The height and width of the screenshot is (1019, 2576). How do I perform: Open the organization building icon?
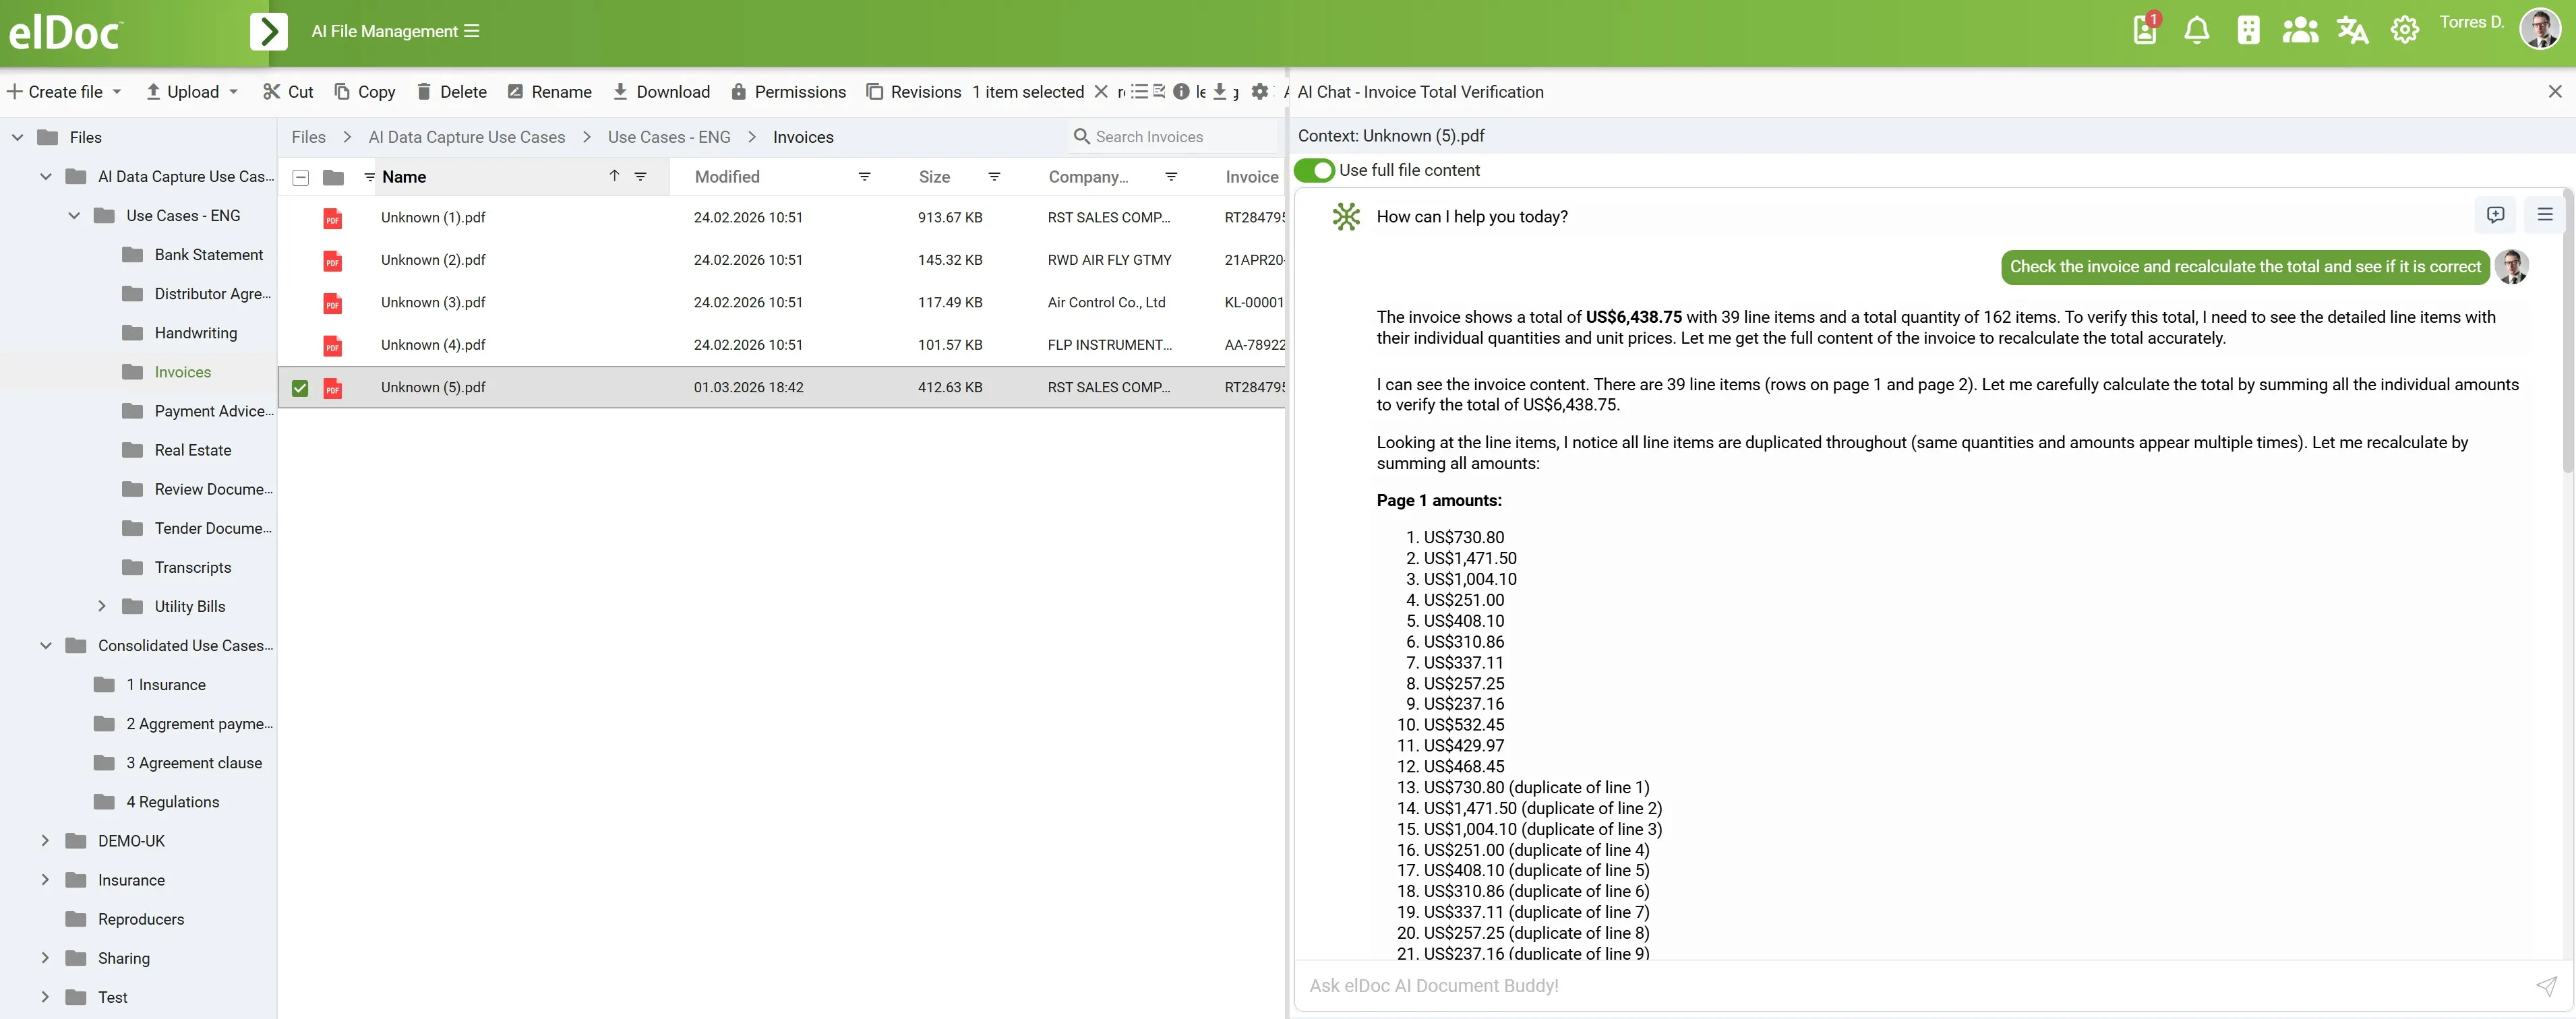click(2248, 31)
